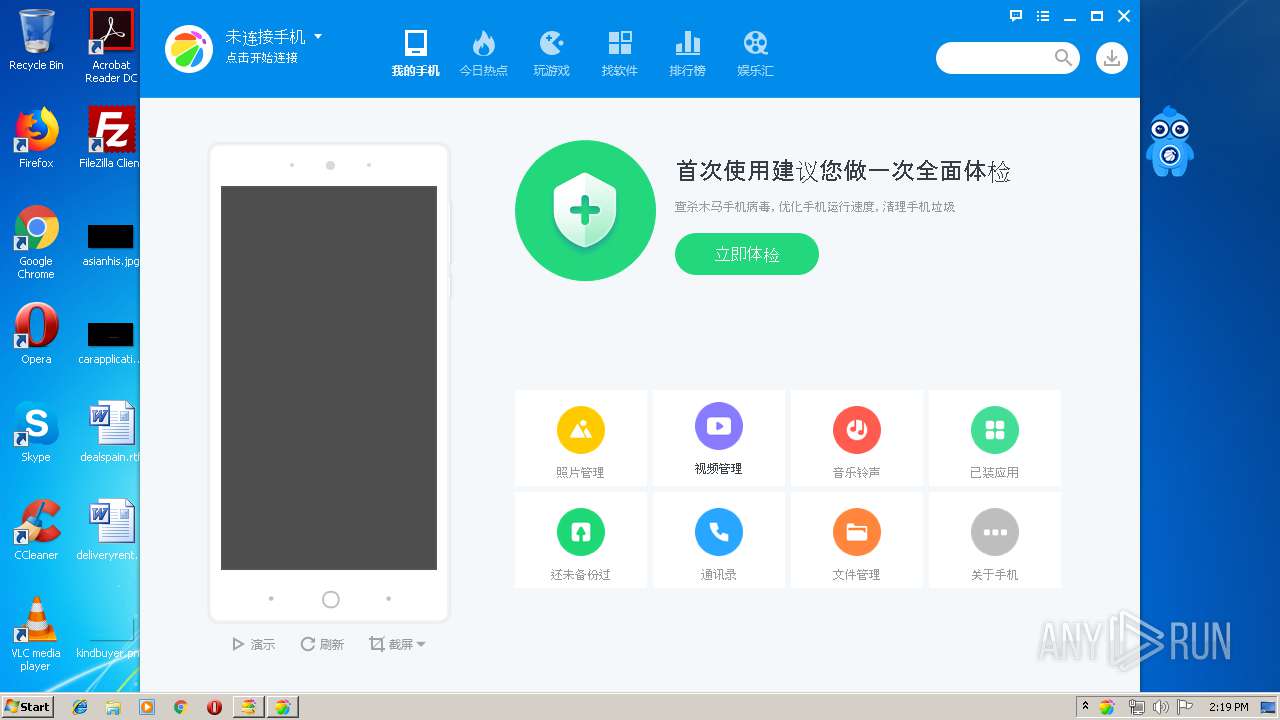Screen dimensions: 1280x720
Task: Switch to 娱乐汇 tab
Action: (x=755, y=53)
